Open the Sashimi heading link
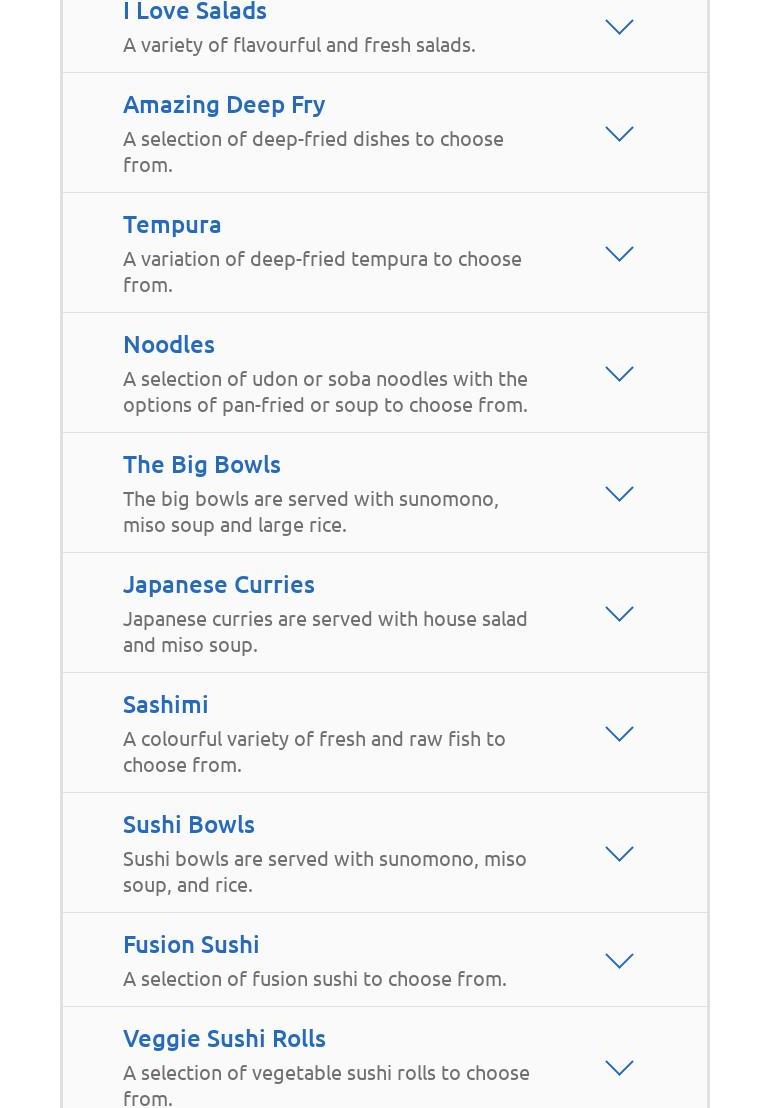Screen dimensions: 770x1108 (166, 704)
